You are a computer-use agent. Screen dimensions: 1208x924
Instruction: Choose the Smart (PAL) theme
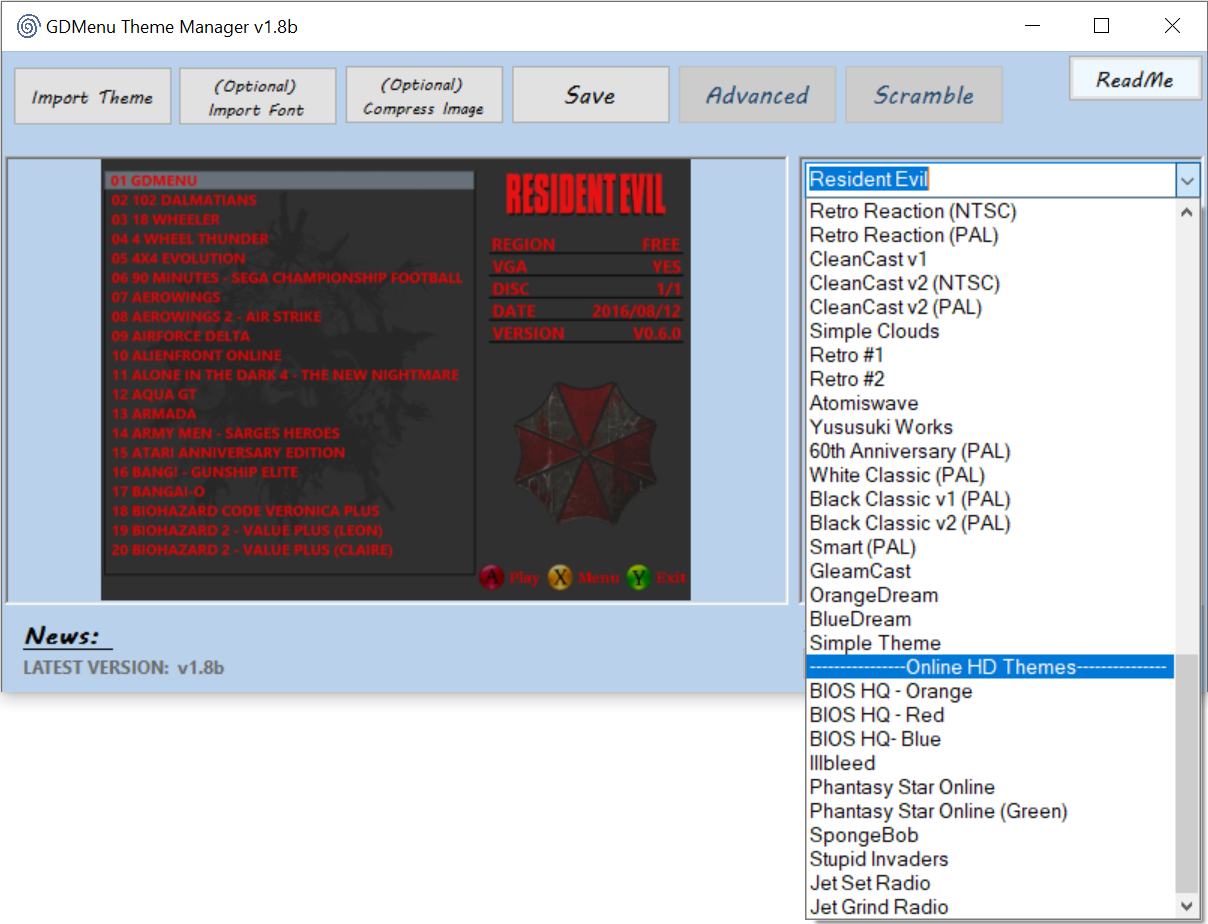tap(990, 547)
